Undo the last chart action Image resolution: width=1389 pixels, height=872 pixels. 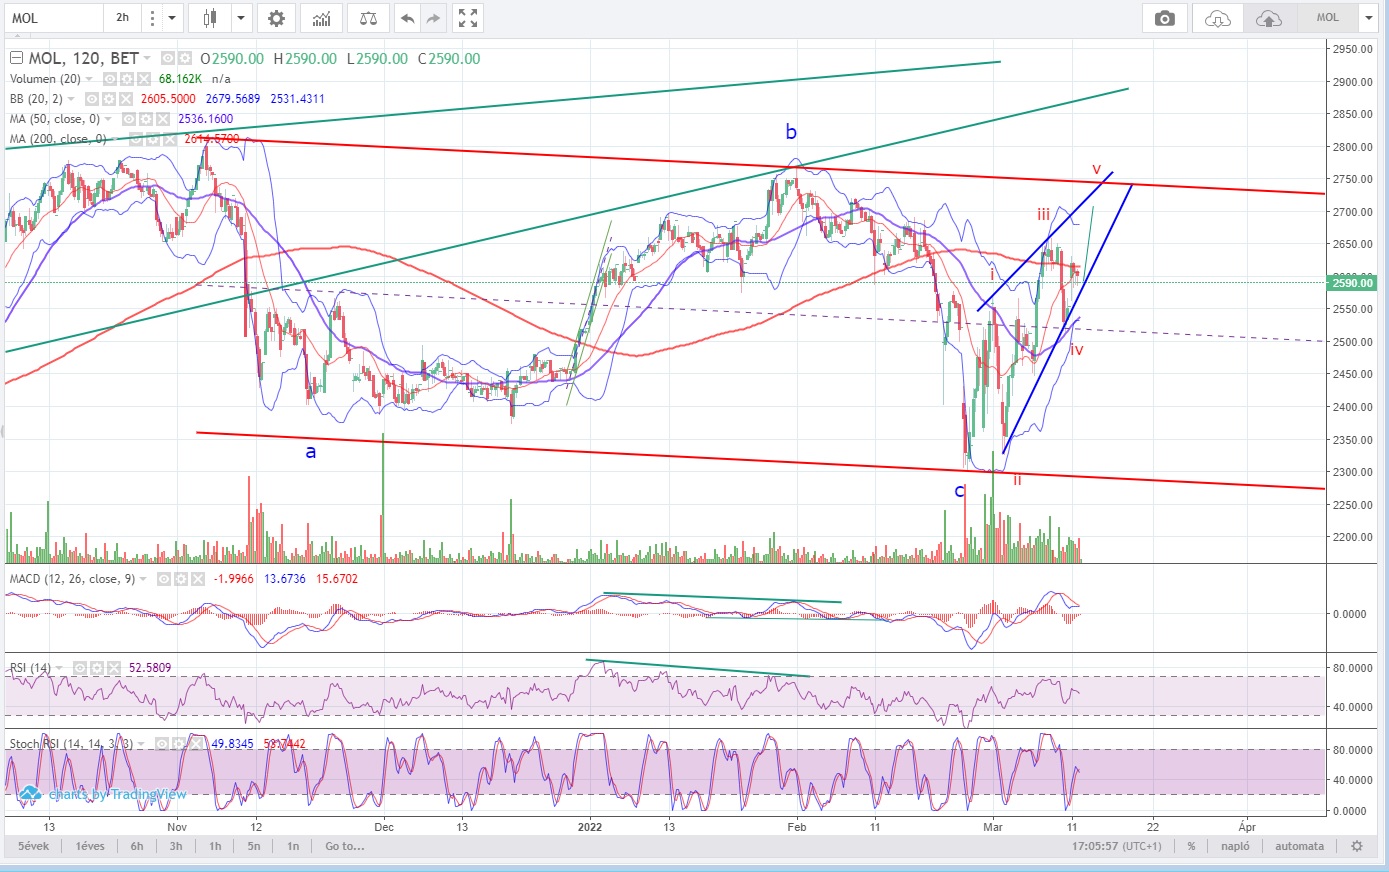click(x=407, y=18)
